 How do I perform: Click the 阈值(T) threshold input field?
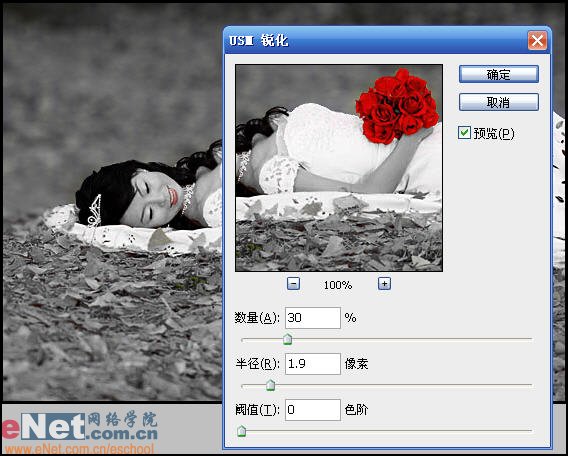[313, 410]
